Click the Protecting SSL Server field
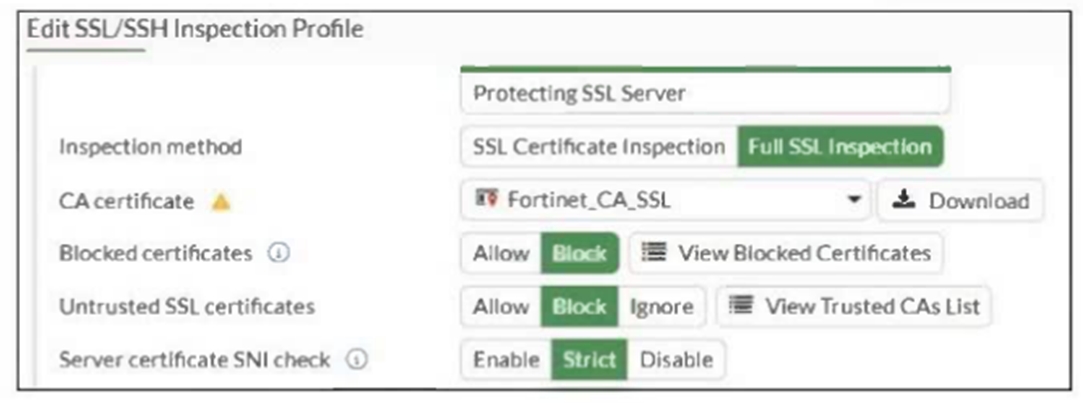Screen dimensions: 1083x403 704,94
